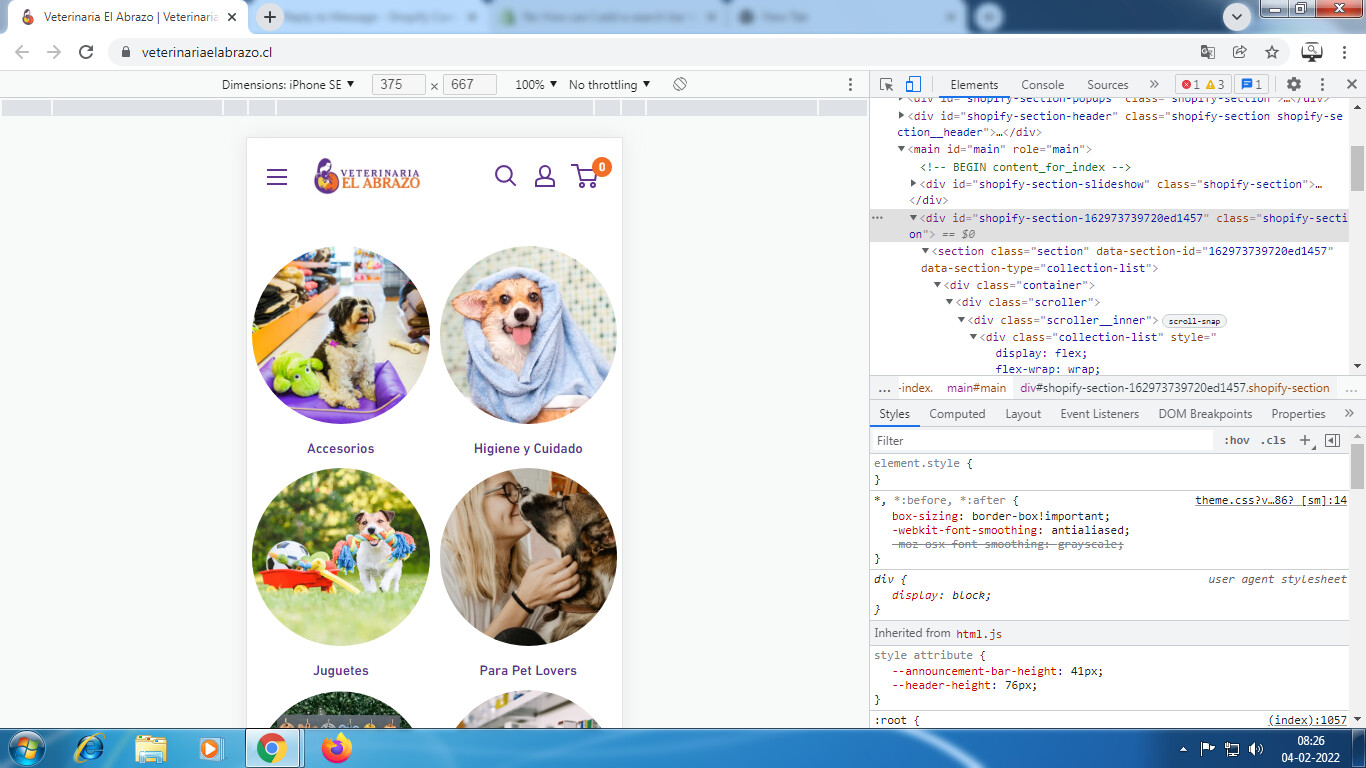View site information padlock
The width and height of the screenshot is (1366, 768).
click(x=125, y=52)
